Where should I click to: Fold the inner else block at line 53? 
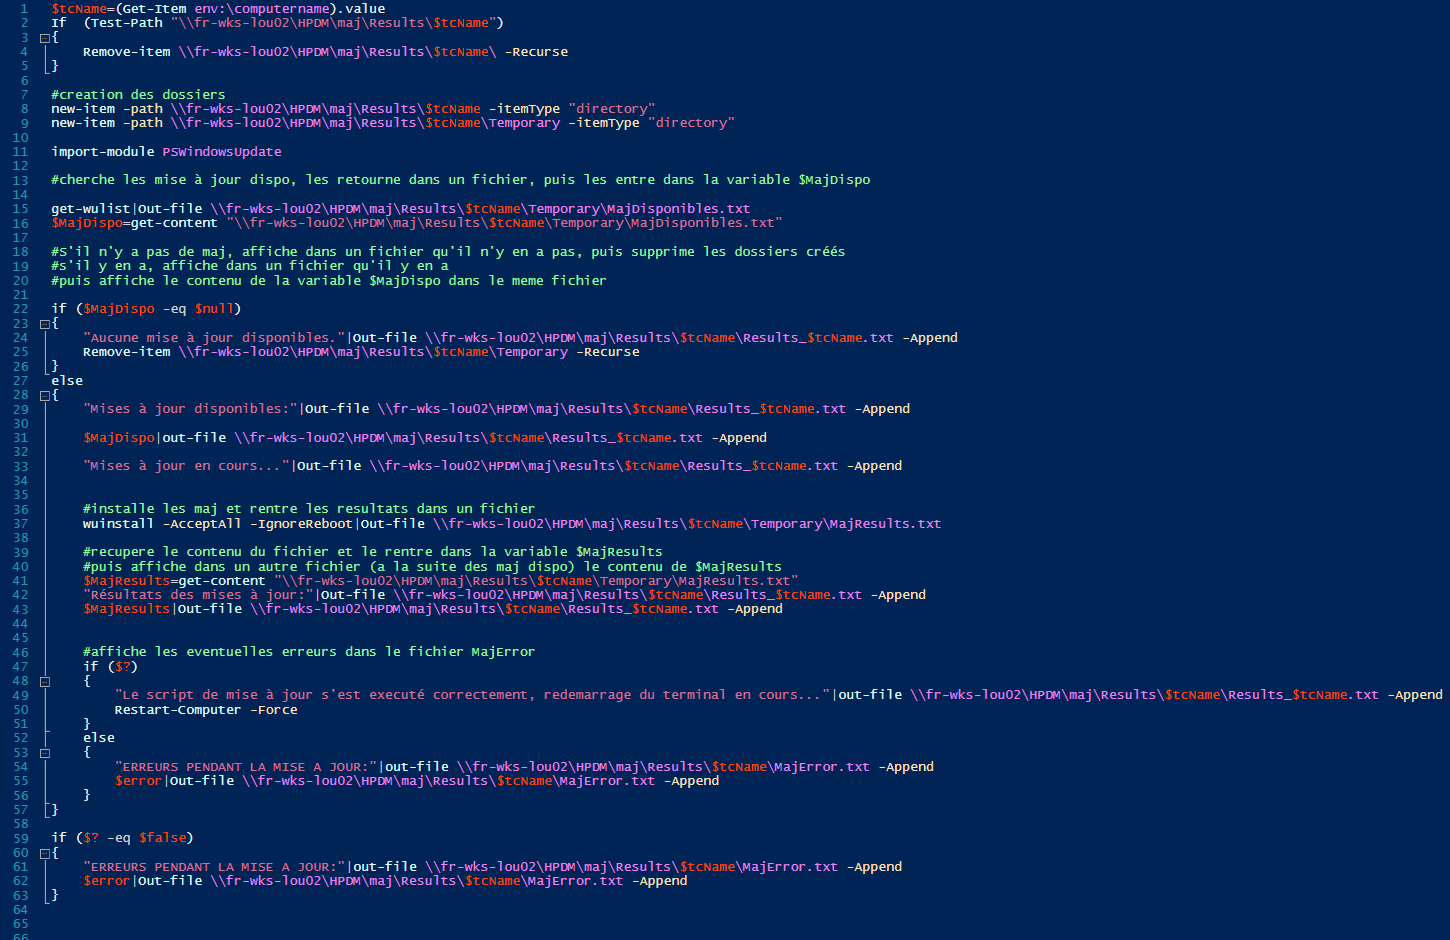click(x=45, y=753)
